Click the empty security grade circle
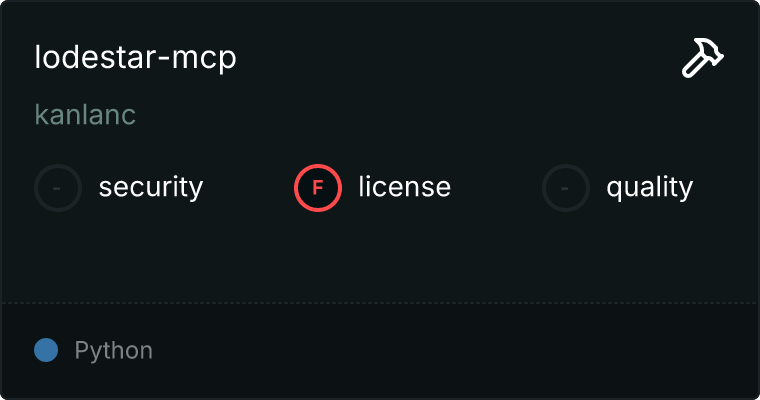The width and height of the screenshot is (760, 400). pyautogui.click(x=58, y=188)
